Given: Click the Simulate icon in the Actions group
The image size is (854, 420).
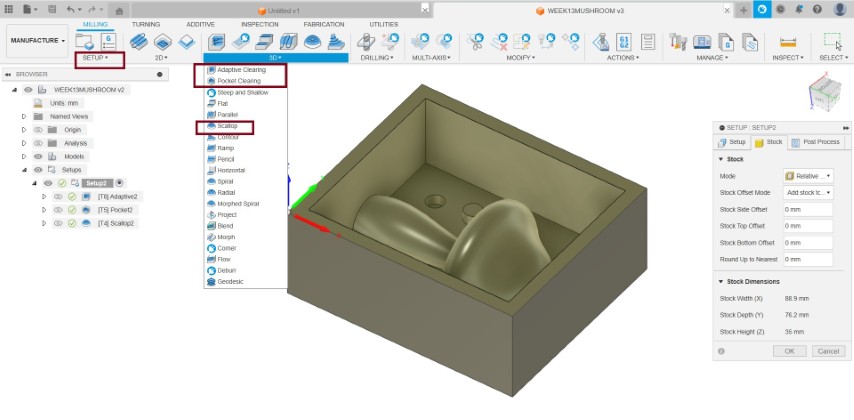Looking at the screenshot, I should coord(600,41).
